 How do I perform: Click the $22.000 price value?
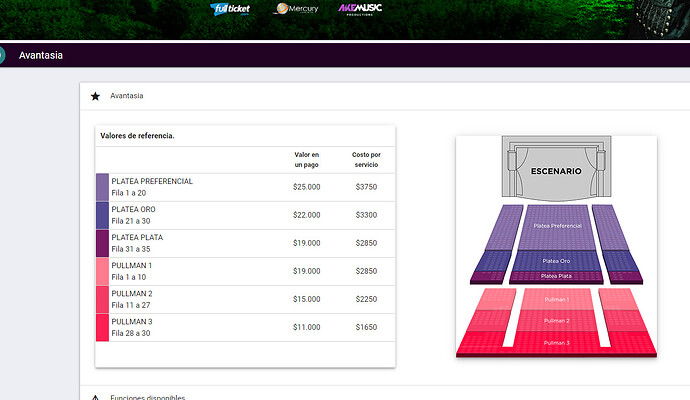[x=307, y=215]
